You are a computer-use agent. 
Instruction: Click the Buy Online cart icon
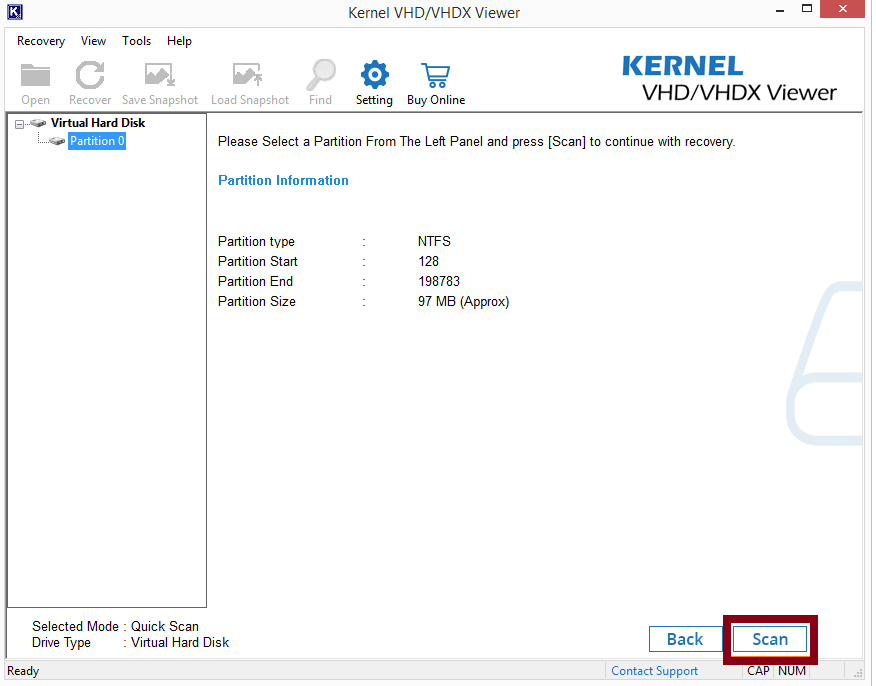[x=436, y=75]
